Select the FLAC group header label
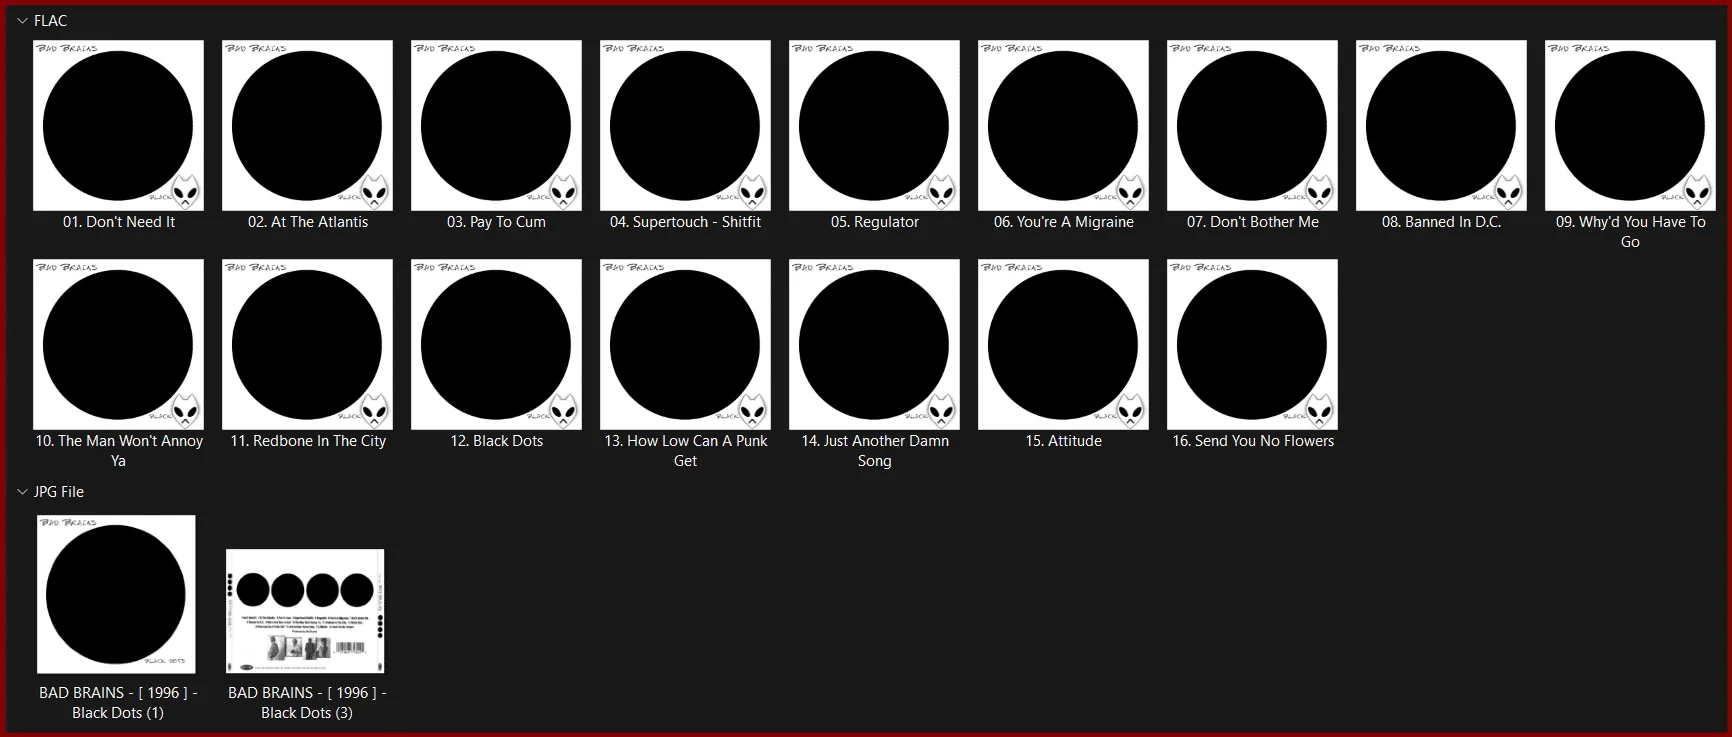Viewport: 1732px width, 737px height. (x=50, y=20)
